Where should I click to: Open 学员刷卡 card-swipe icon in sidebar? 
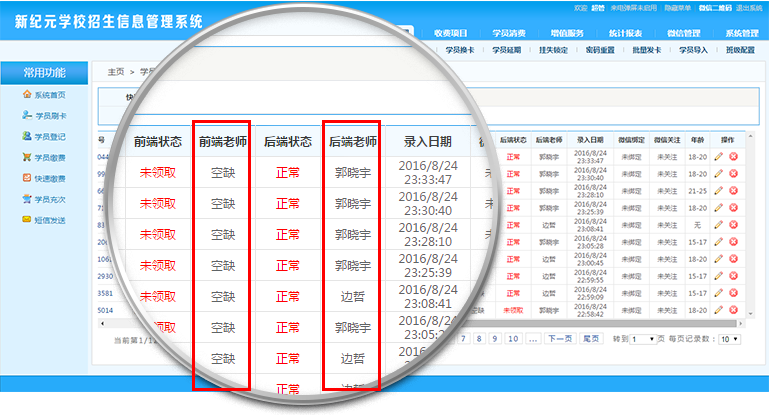coord(27,115)
